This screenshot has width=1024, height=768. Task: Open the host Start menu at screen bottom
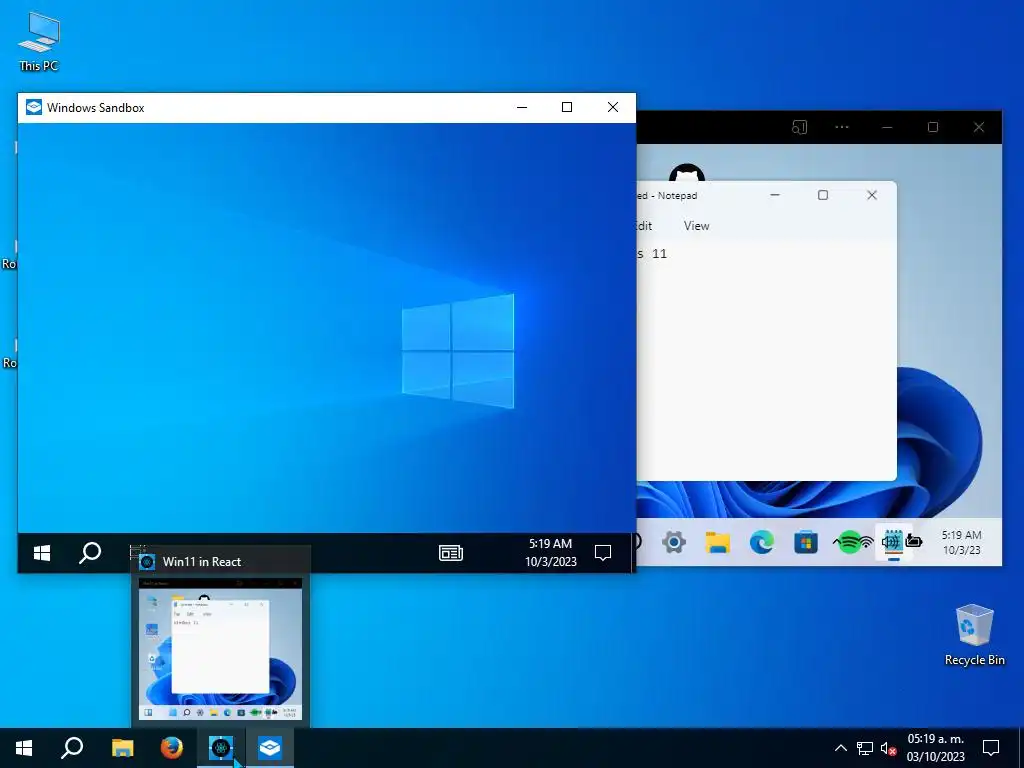[x=24, y=748]
